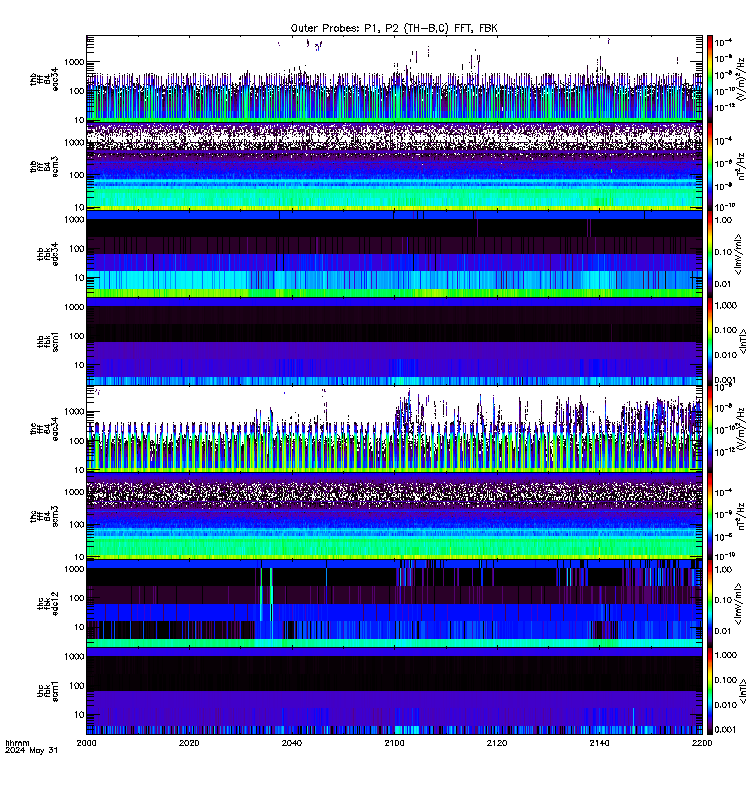Select the thc fbk edc12 panel label
This screenshot has height=800, width=750.
coord(48,604)
